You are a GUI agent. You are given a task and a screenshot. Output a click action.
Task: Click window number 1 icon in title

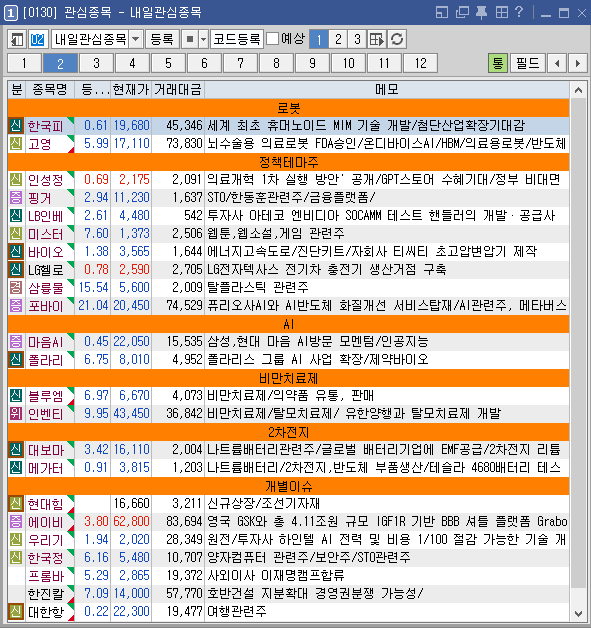[11, 13]
